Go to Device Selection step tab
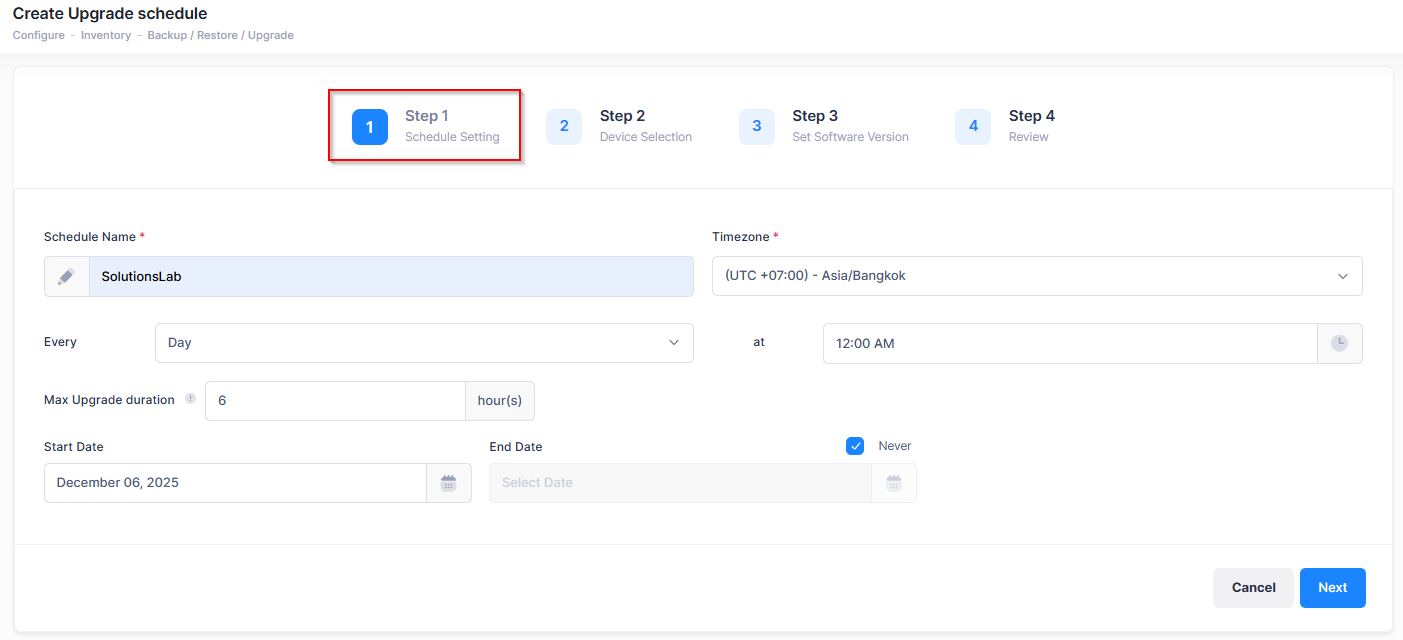Image resolution: width=1403 pixels, height=640 pixels. pos(645,126)
